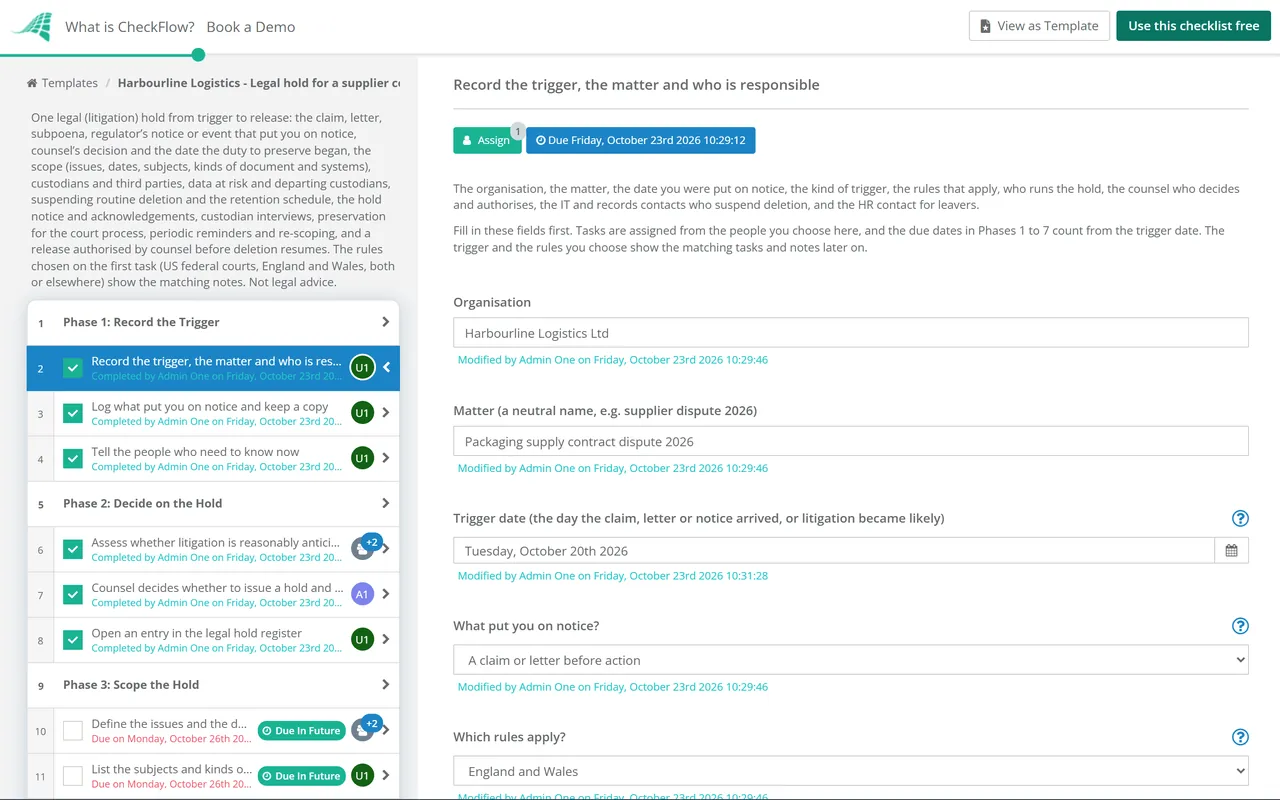Click U1 avatar on Log what put you on notice

tap(362, 413)
